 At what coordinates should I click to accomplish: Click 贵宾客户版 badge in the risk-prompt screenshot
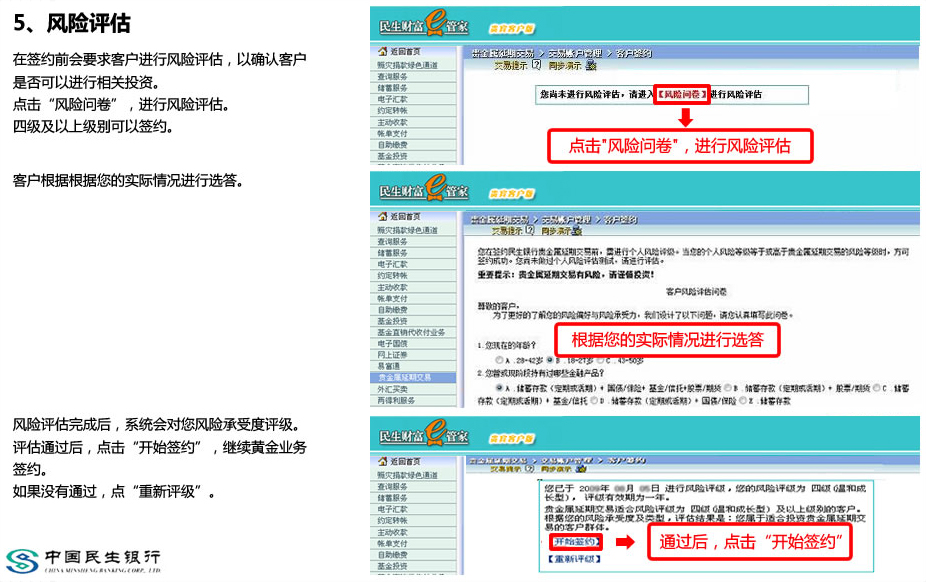click(511, 28)
